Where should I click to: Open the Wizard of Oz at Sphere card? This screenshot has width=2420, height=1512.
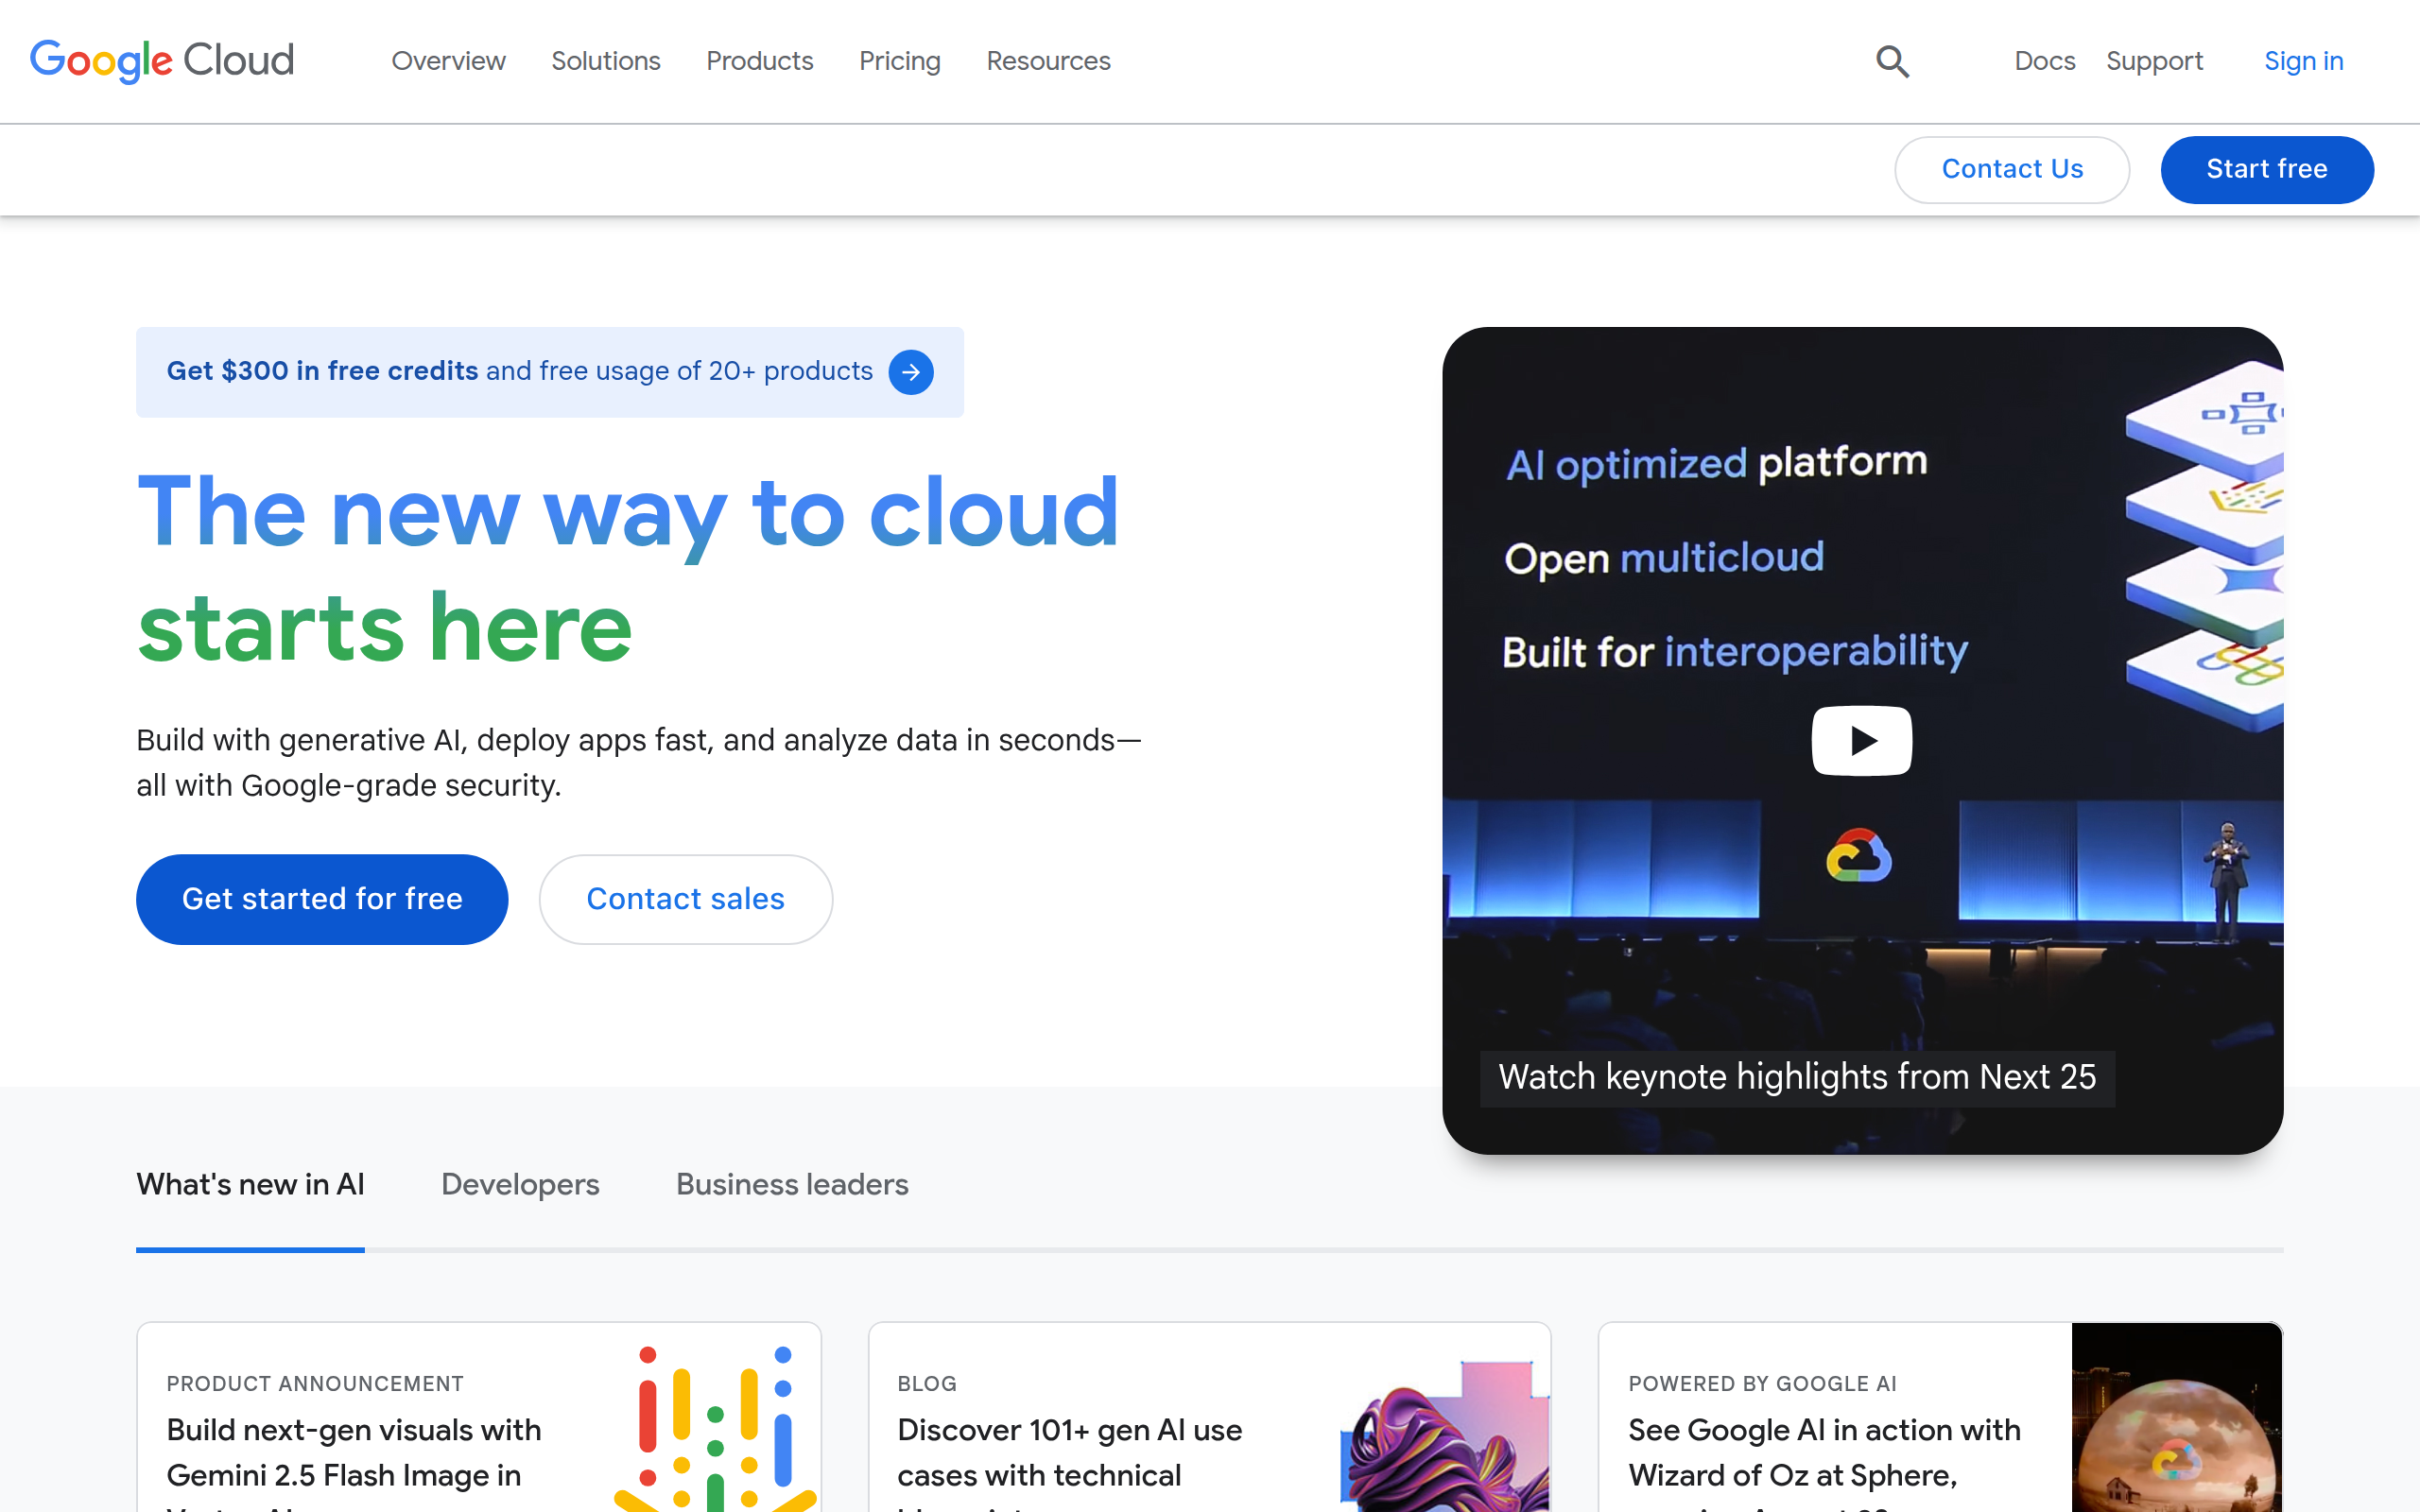[x=1940, y=1417]
